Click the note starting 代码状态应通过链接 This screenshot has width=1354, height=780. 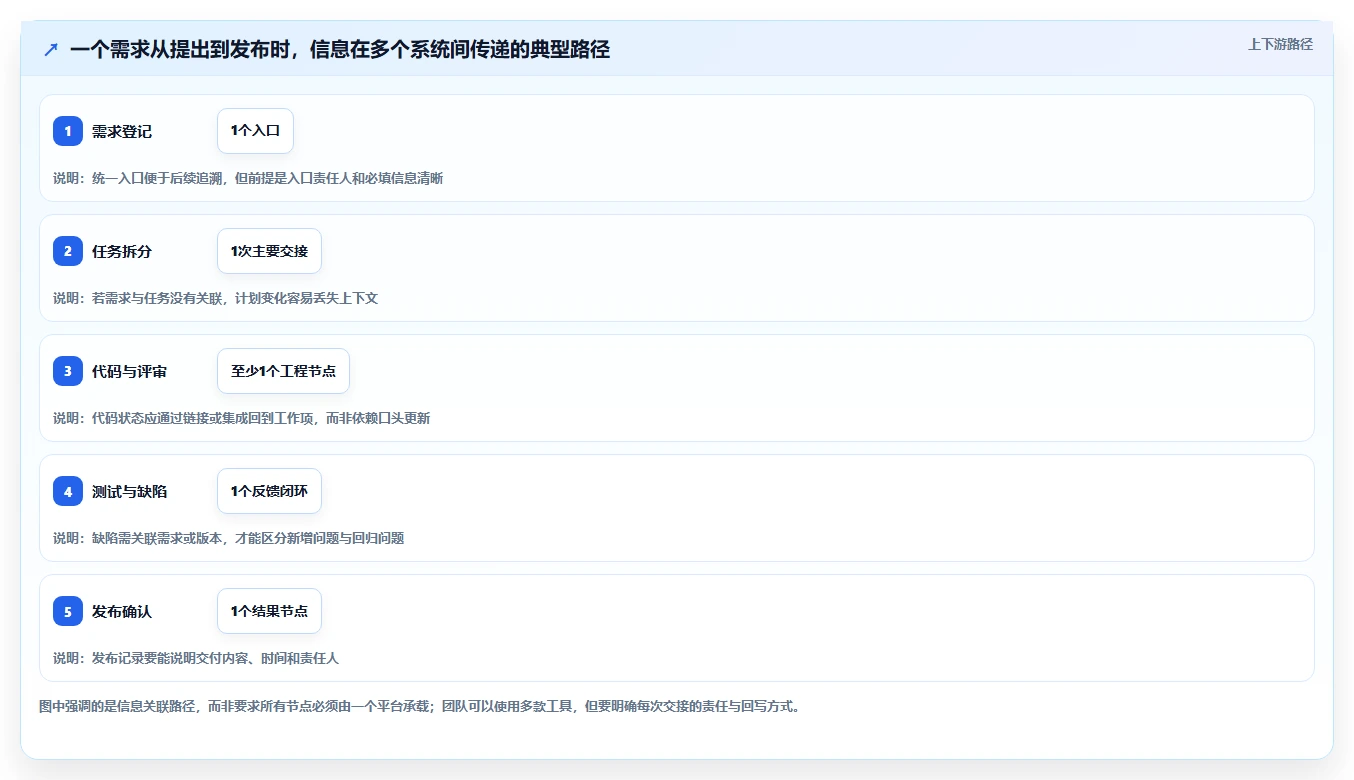pyautogui.click(x=241, y=418)
